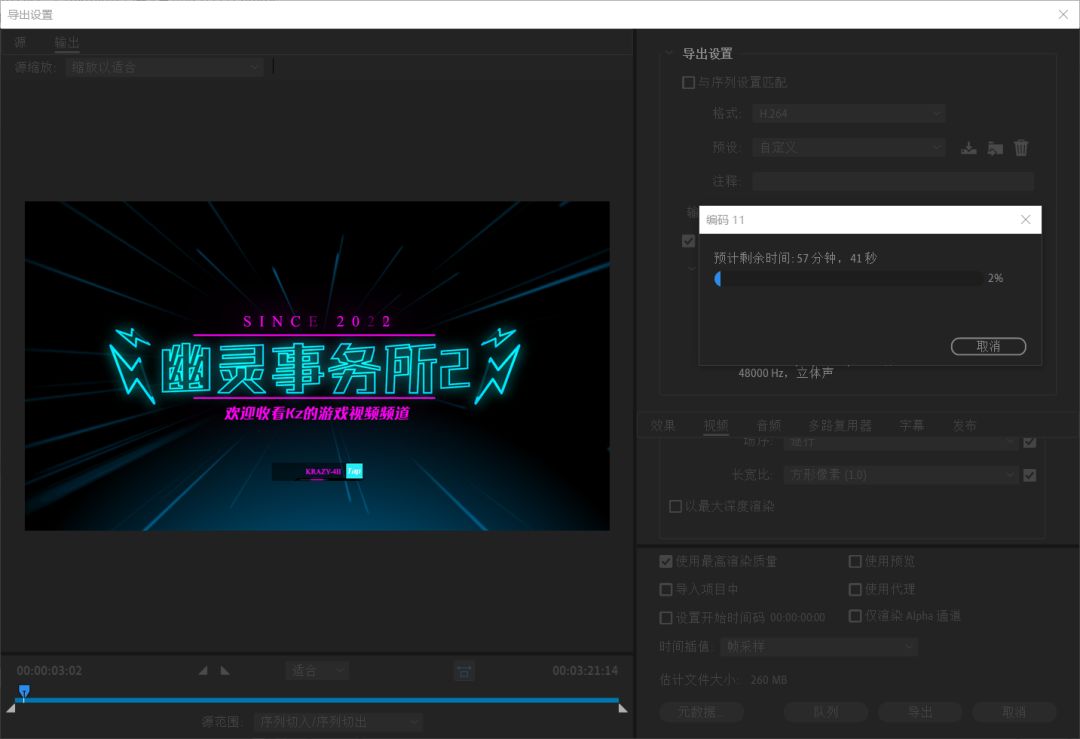This screenshot has height=739, width=1080.
Task: Switch to the 输出 tab
Action: click(x=67, y=43)
